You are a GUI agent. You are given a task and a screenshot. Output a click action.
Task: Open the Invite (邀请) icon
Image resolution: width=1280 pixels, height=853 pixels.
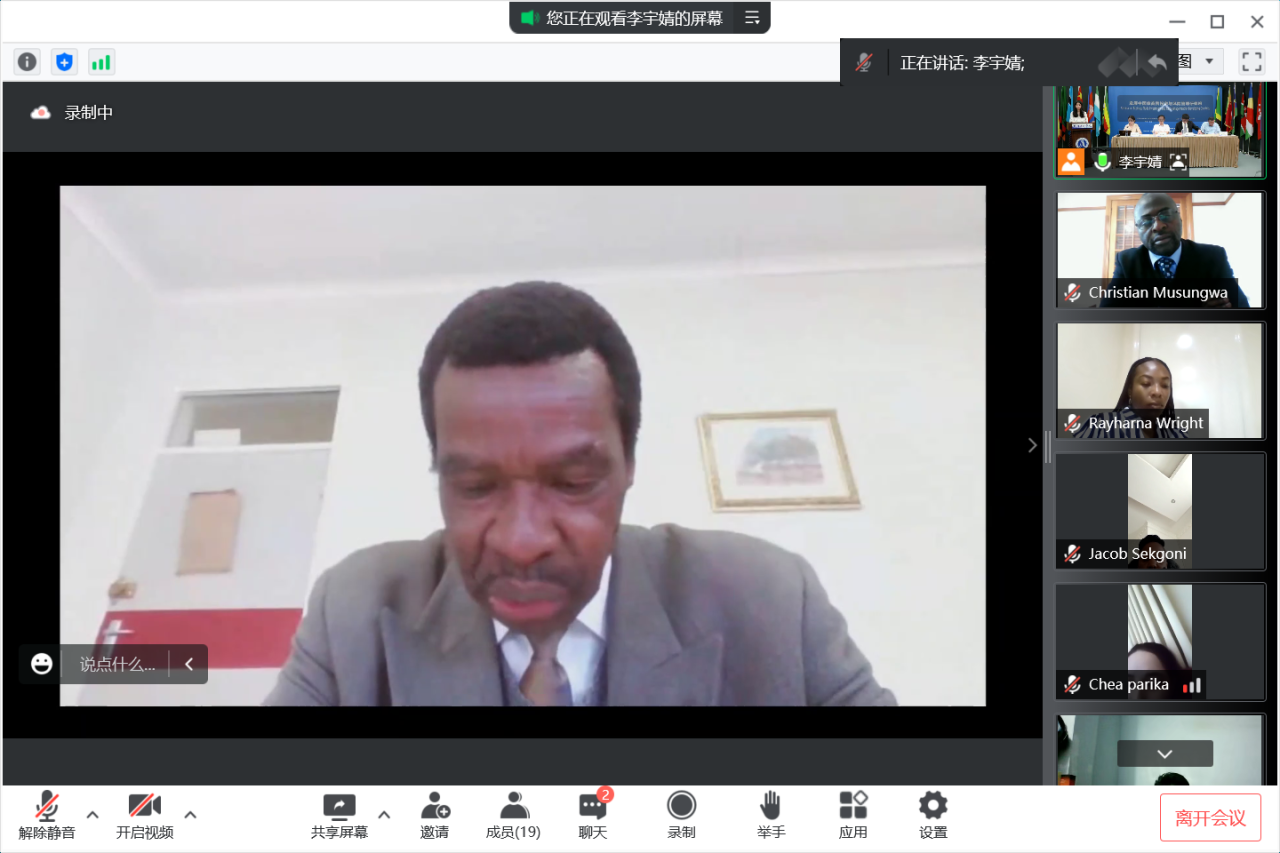(x=435, y=815)
